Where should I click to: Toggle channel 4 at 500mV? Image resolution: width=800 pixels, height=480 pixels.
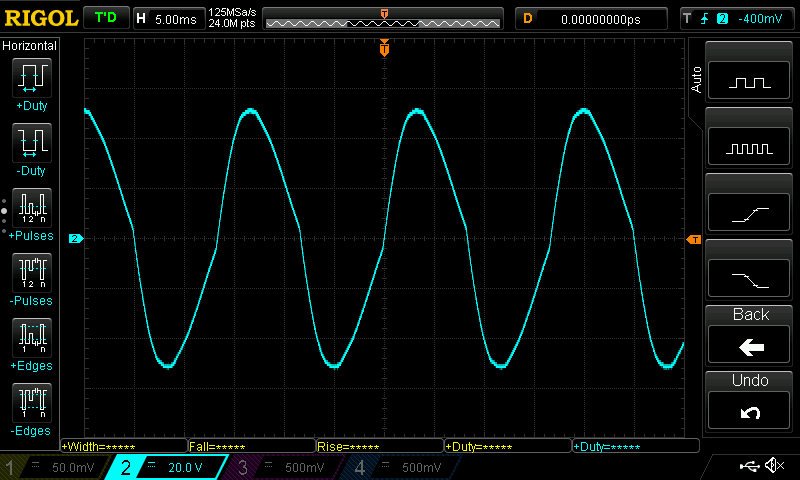click(x=401, y=467)
